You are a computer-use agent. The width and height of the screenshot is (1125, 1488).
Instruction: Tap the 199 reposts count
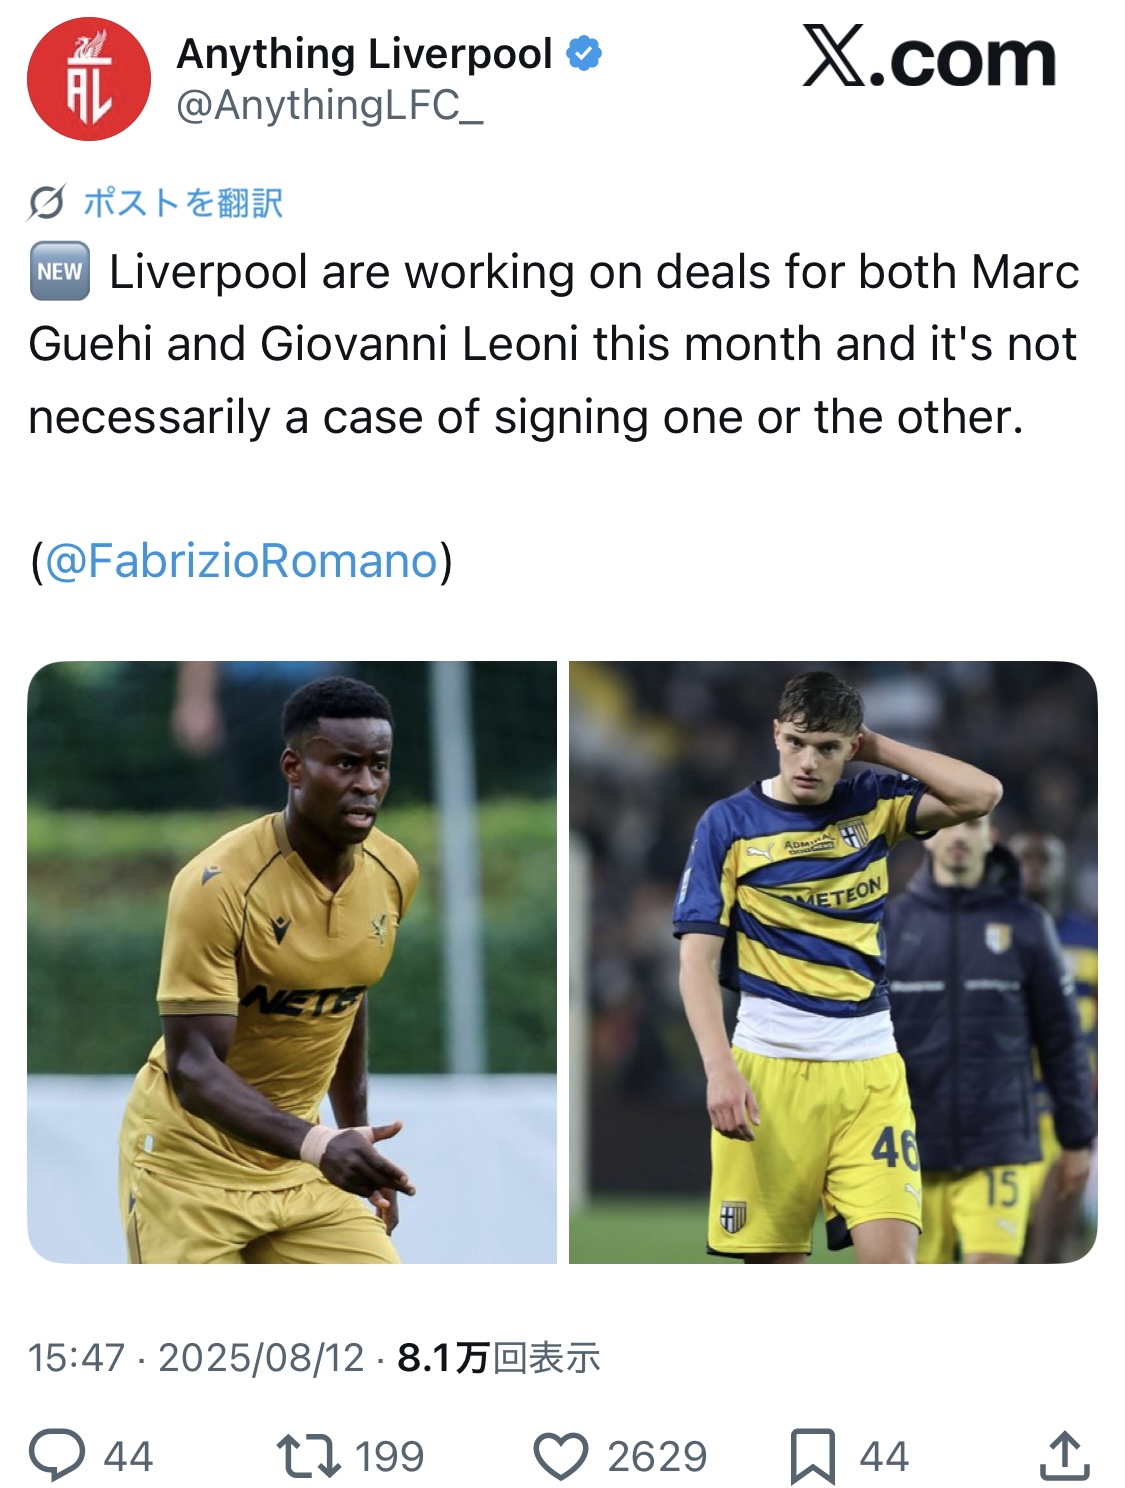[389, 1457]
